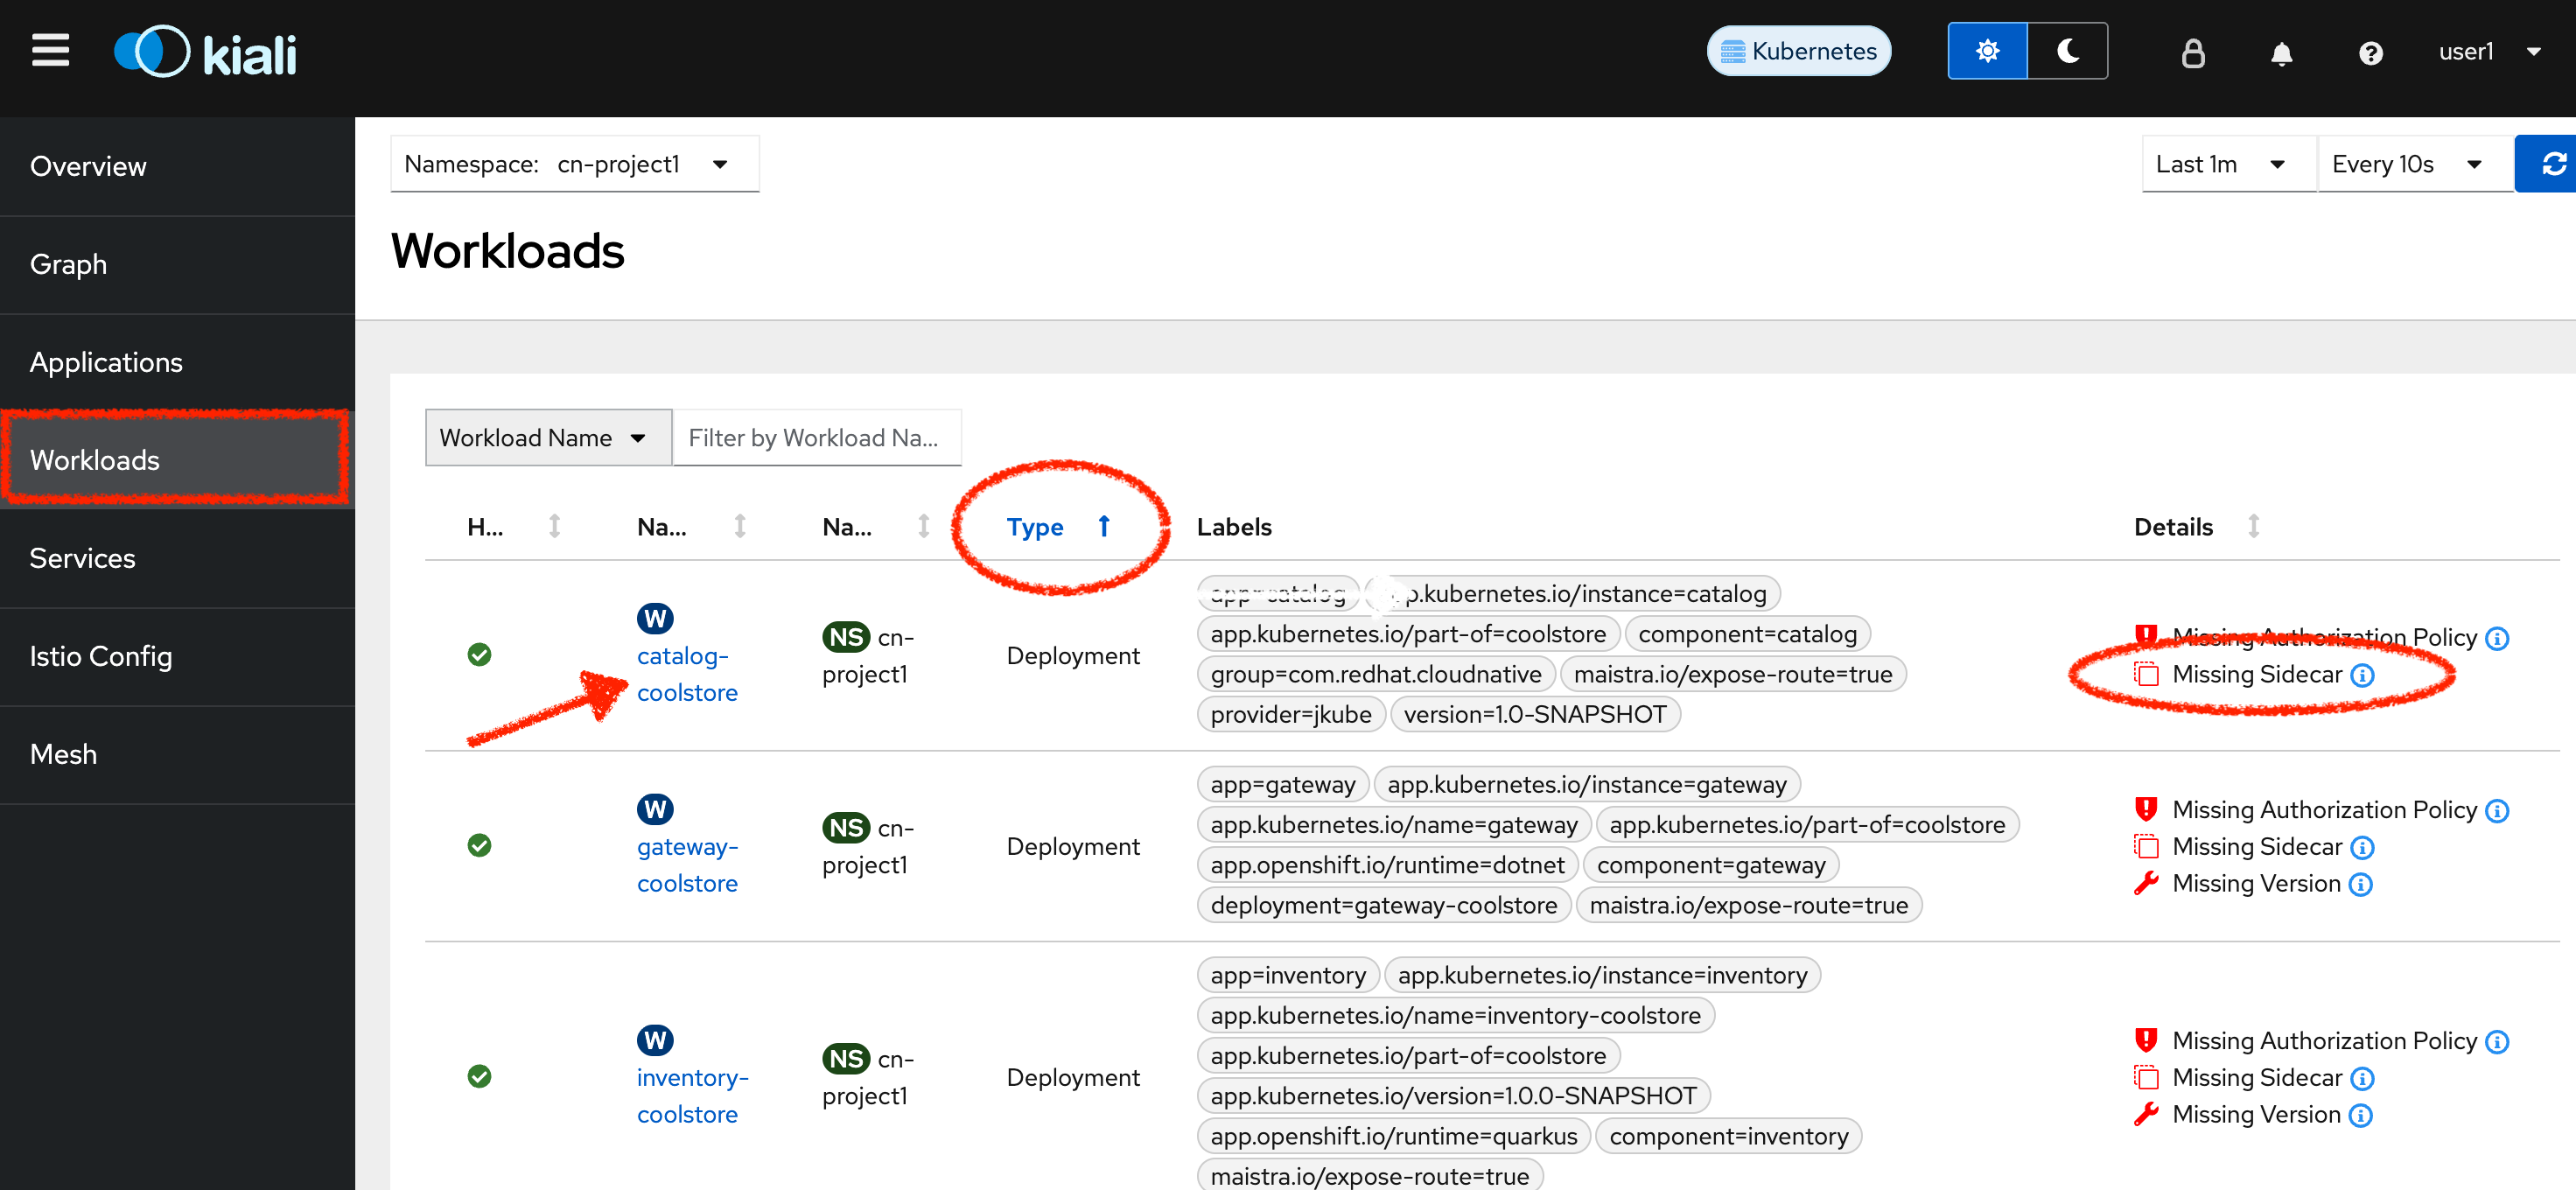
Task: Click the lock icon in header
Action: [2192, 53]
